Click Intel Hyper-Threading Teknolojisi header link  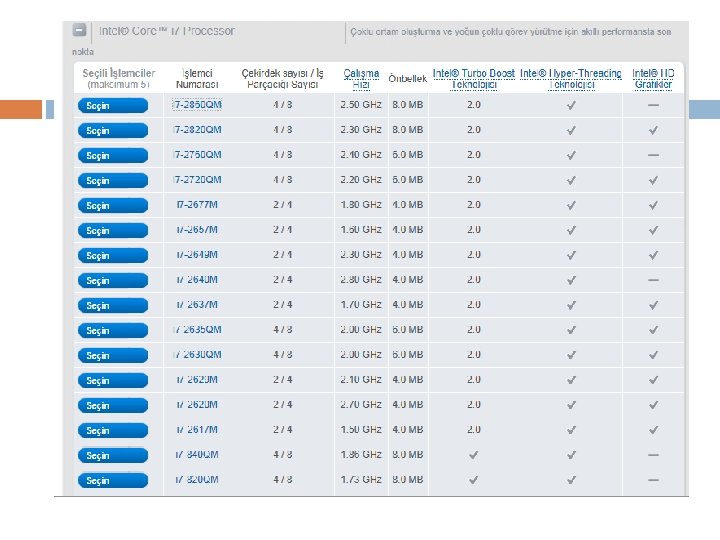pyautogui.click(x=571, y=79)
